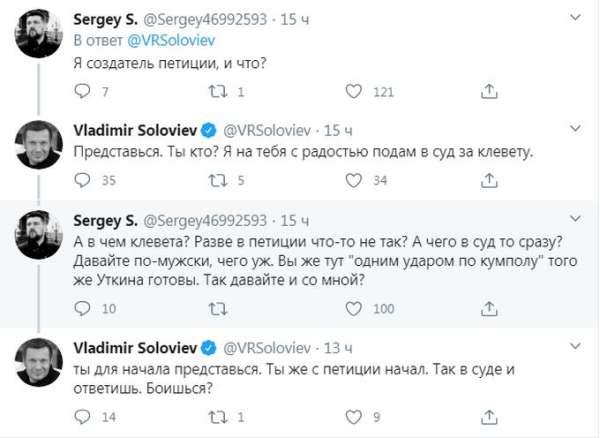
Task: Like Soloviev's tweet with 34 likes
Action: coord(351,181)
